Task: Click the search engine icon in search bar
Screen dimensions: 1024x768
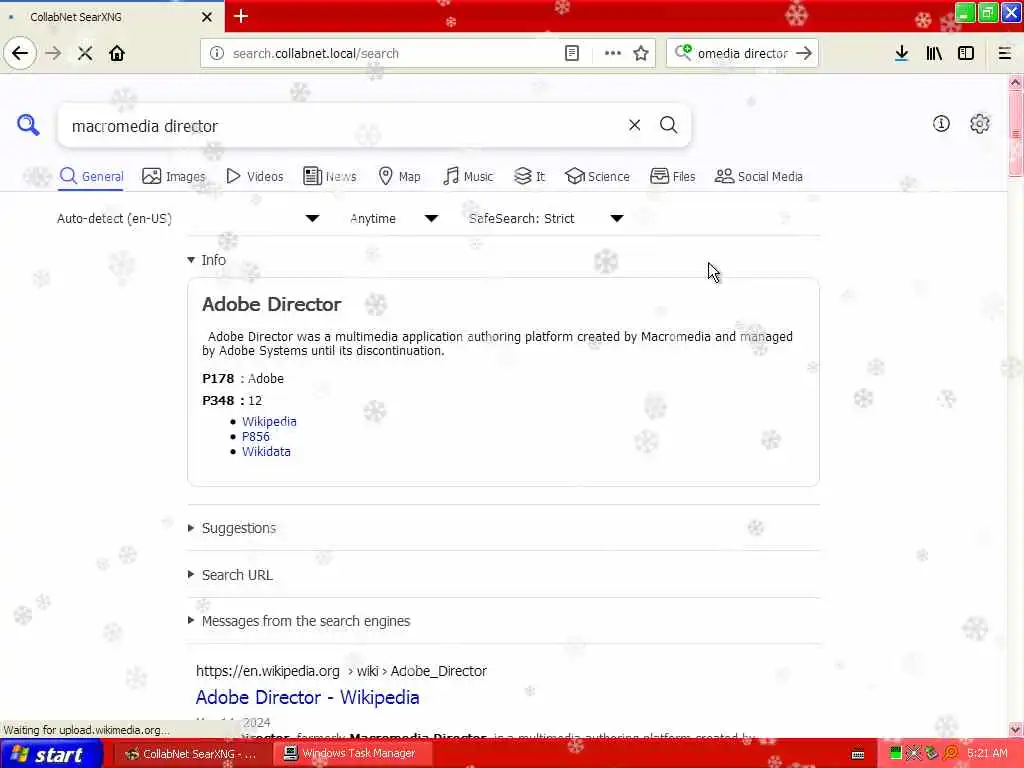Action: 683,52
